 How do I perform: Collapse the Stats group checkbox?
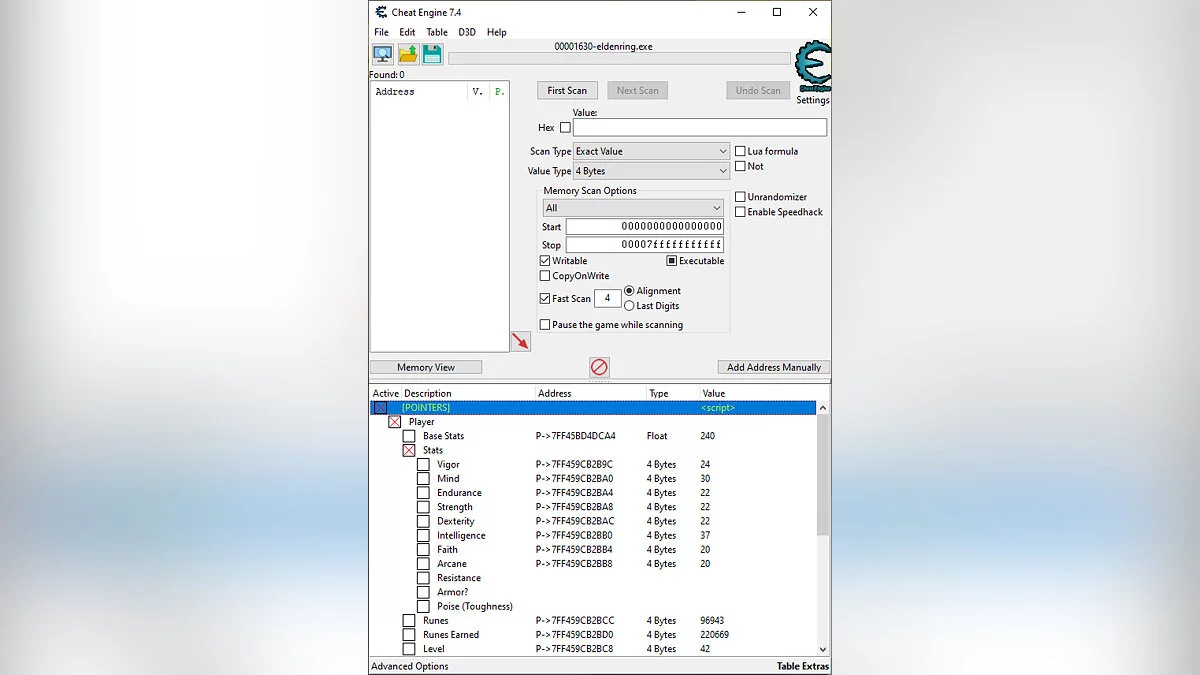pyautogui.click(x=409, y=450)
